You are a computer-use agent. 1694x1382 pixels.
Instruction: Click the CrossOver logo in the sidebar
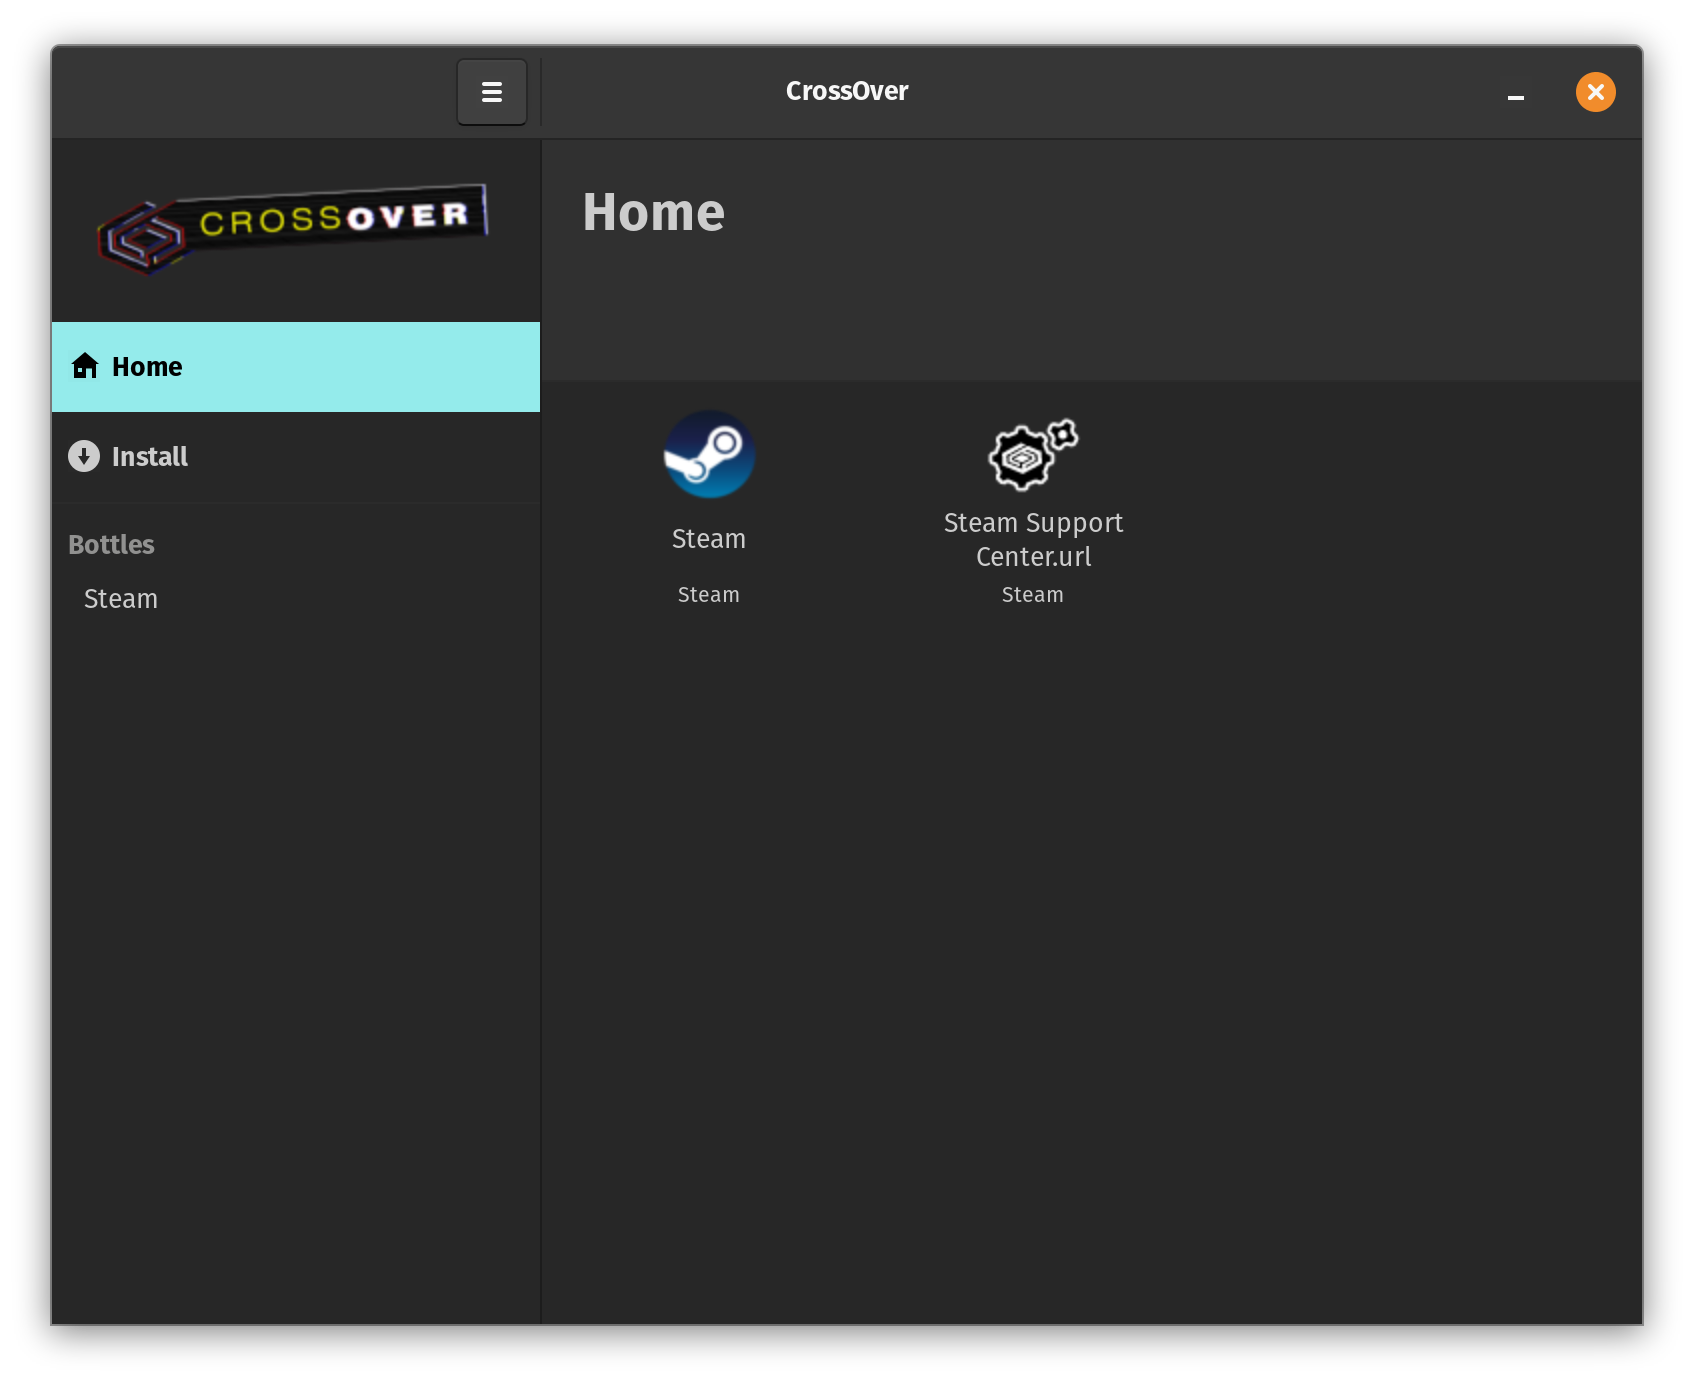coord(293,227)
